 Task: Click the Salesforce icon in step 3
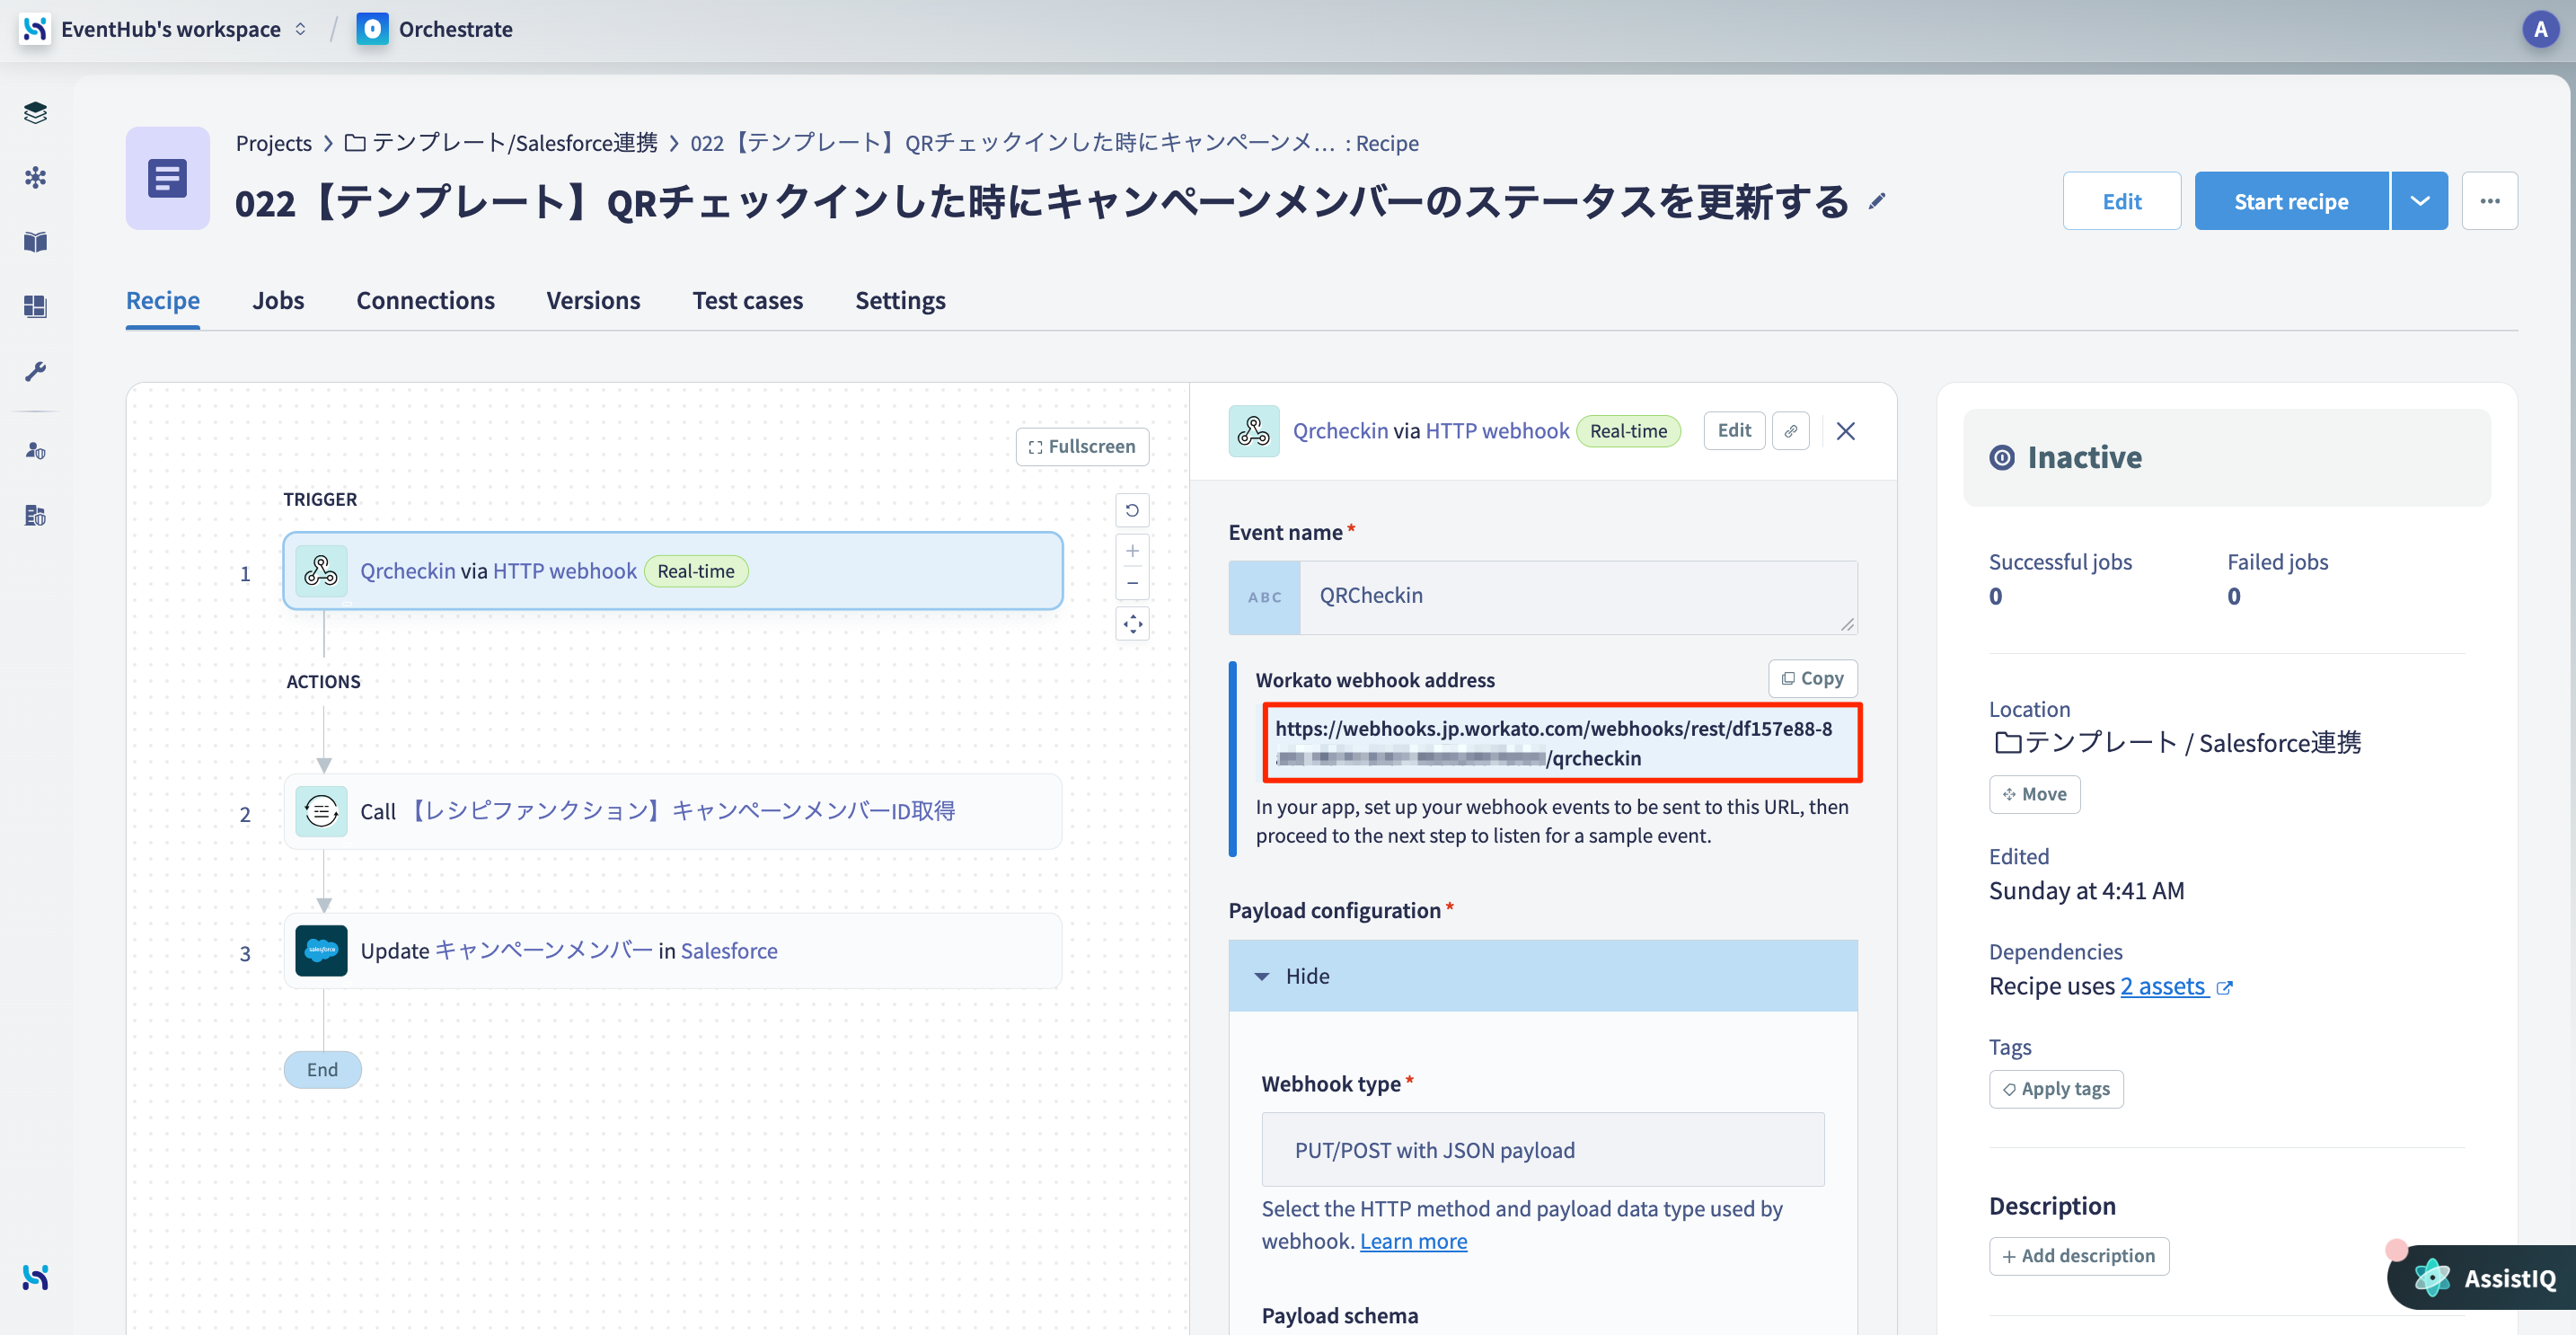321,950
